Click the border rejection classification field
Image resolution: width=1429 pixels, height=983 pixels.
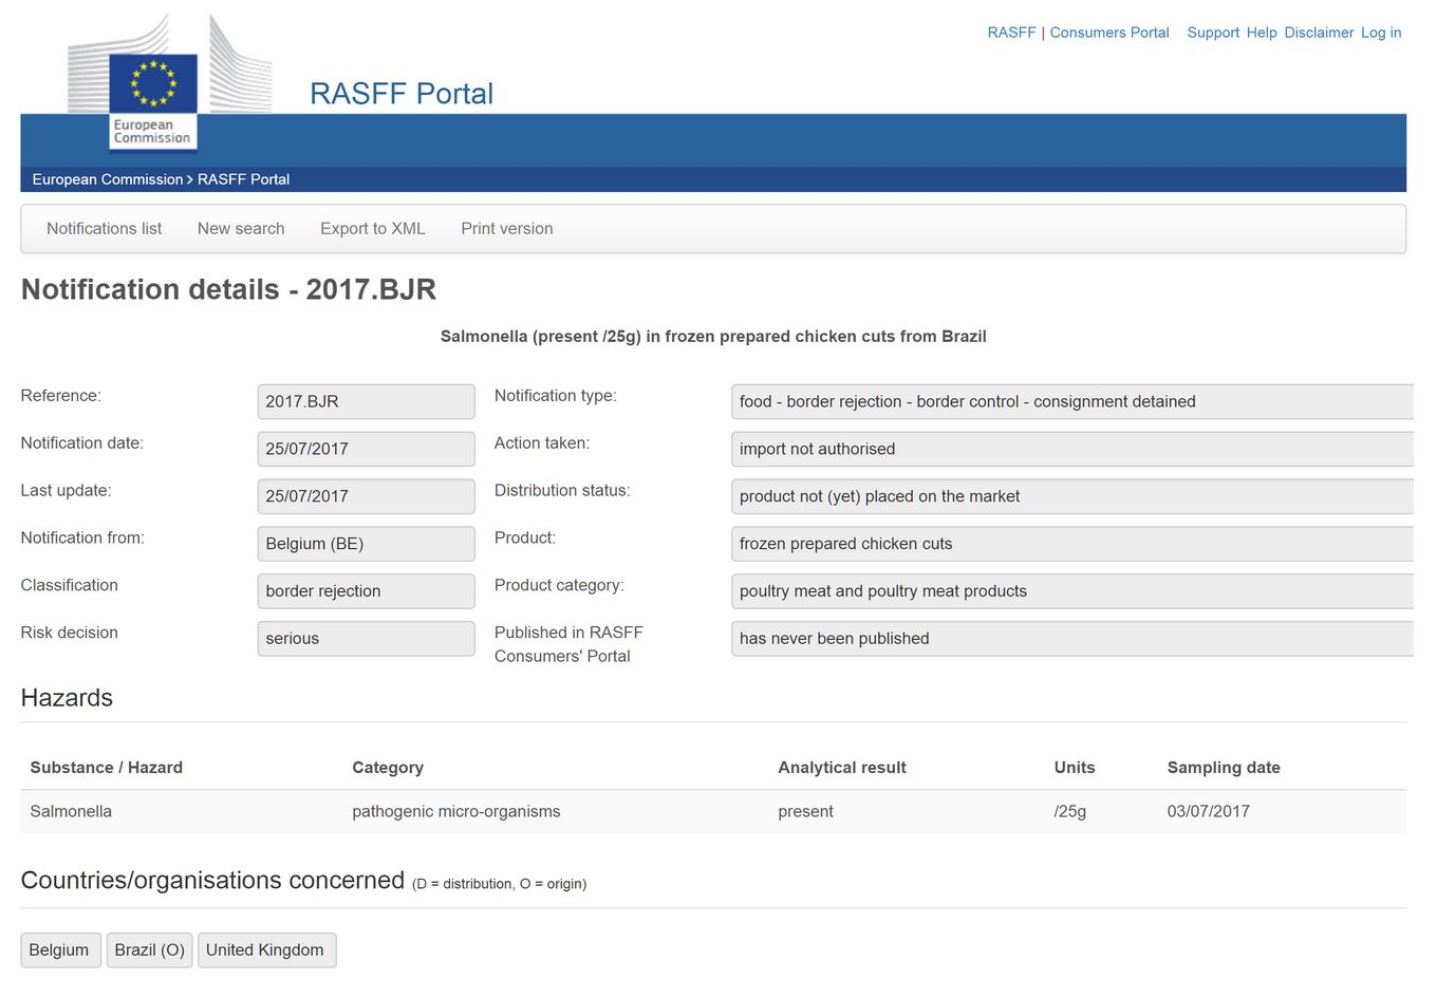(x=366, y=591)
